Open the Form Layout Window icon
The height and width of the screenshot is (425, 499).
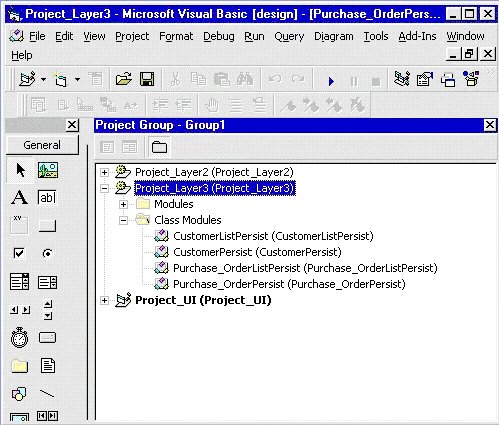click(448, 80)
